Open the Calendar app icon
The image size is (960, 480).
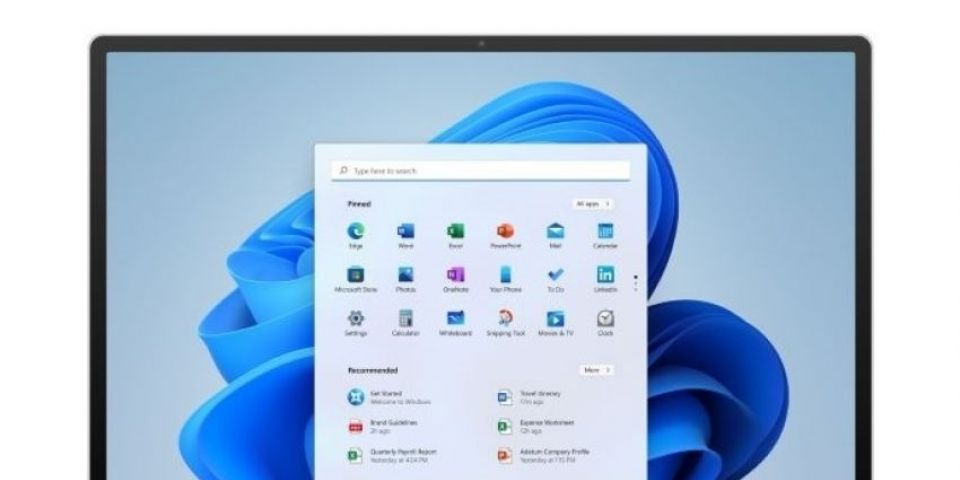(x=606, y=231)
